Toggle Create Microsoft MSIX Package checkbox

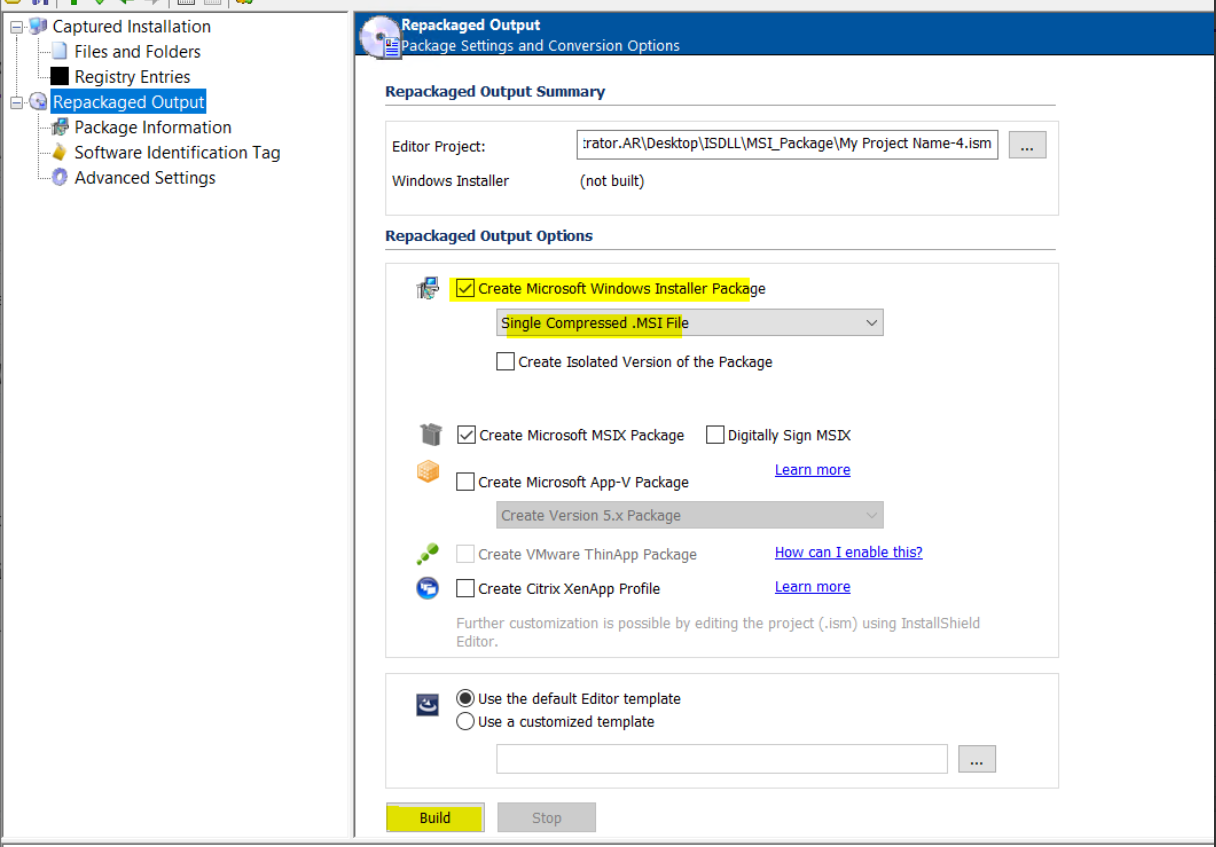click(465, 435)
